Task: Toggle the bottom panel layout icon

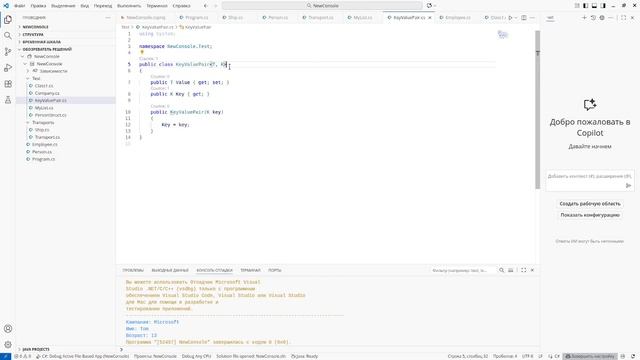Action: click(594, 6)
